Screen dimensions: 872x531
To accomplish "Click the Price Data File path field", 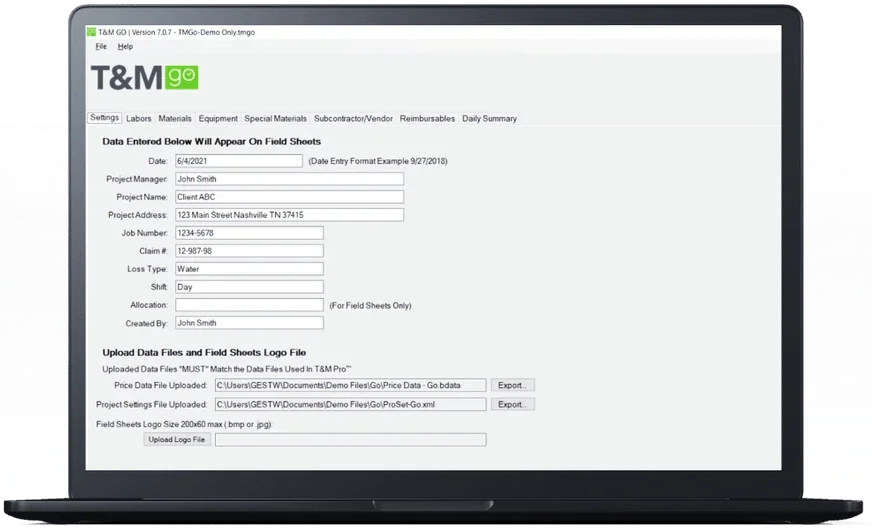I will pyautogui.click(x=351, y=385).
